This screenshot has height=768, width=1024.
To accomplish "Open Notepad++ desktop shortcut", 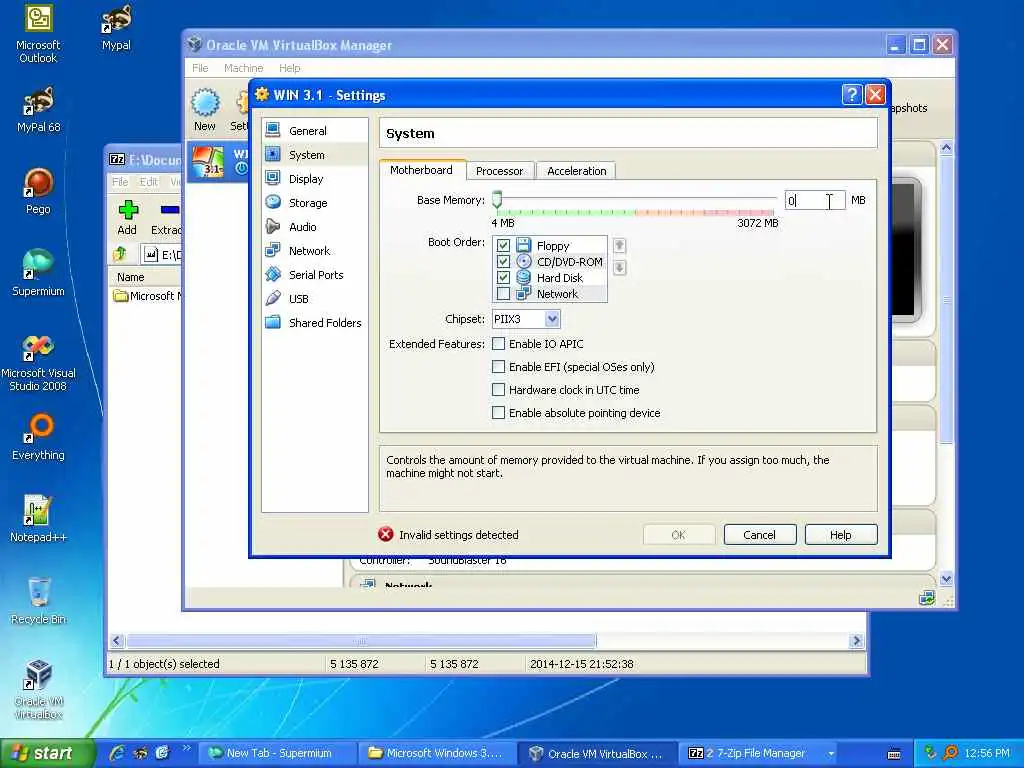I will click(38, 519).
